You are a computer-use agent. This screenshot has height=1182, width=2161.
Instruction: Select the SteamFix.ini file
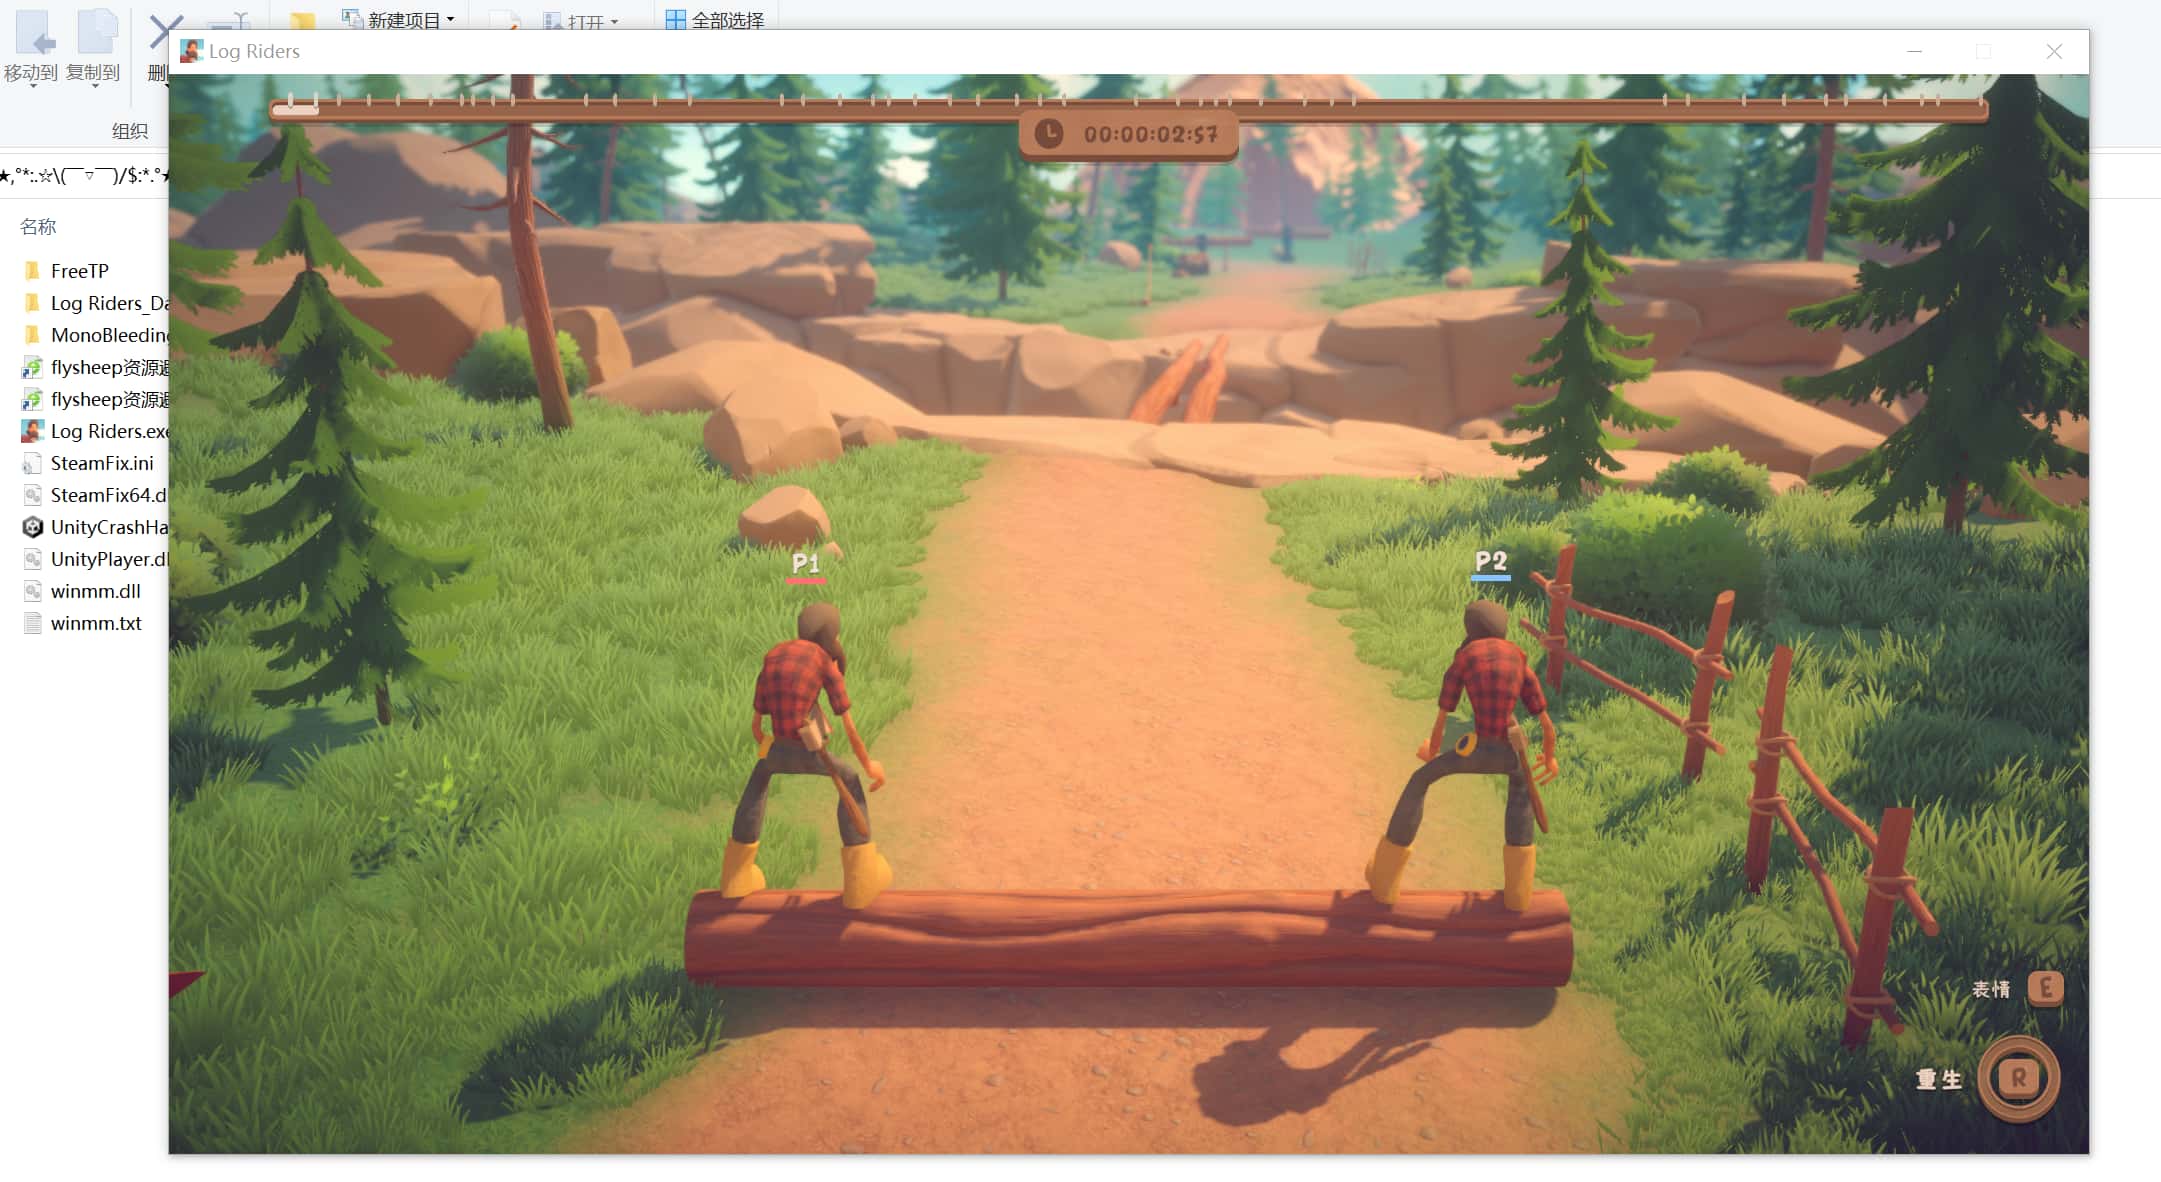pyautogui.click(x=102, y=463)
